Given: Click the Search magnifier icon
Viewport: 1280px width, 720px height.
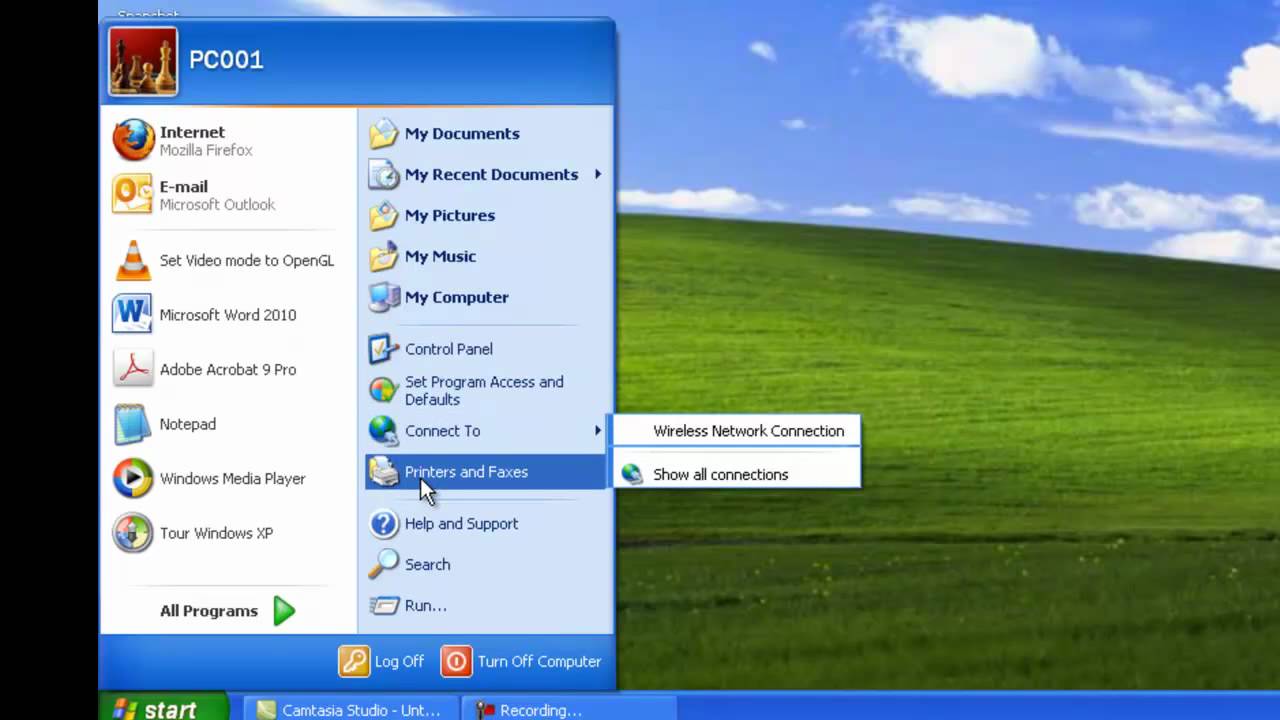Looking at the screenshot, I should click(x=384, y=564).
